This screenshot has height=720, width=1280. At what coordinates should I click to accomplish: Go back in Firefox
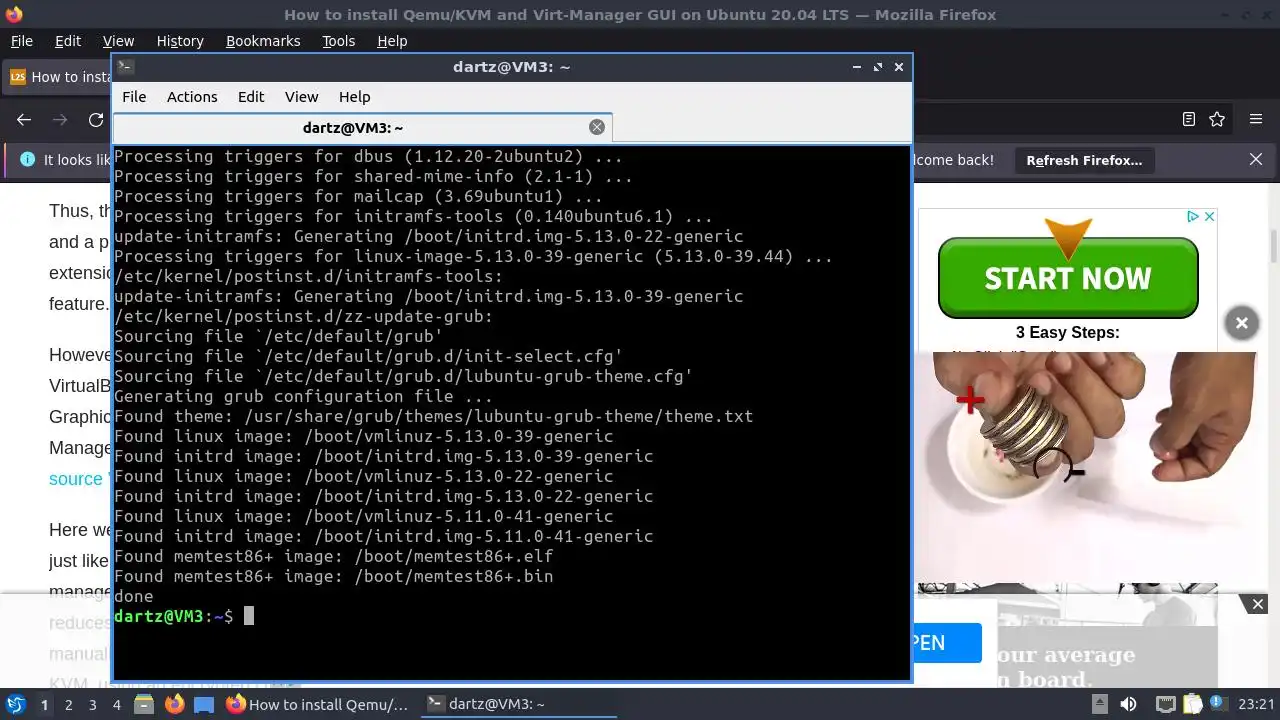pos(24,120)
